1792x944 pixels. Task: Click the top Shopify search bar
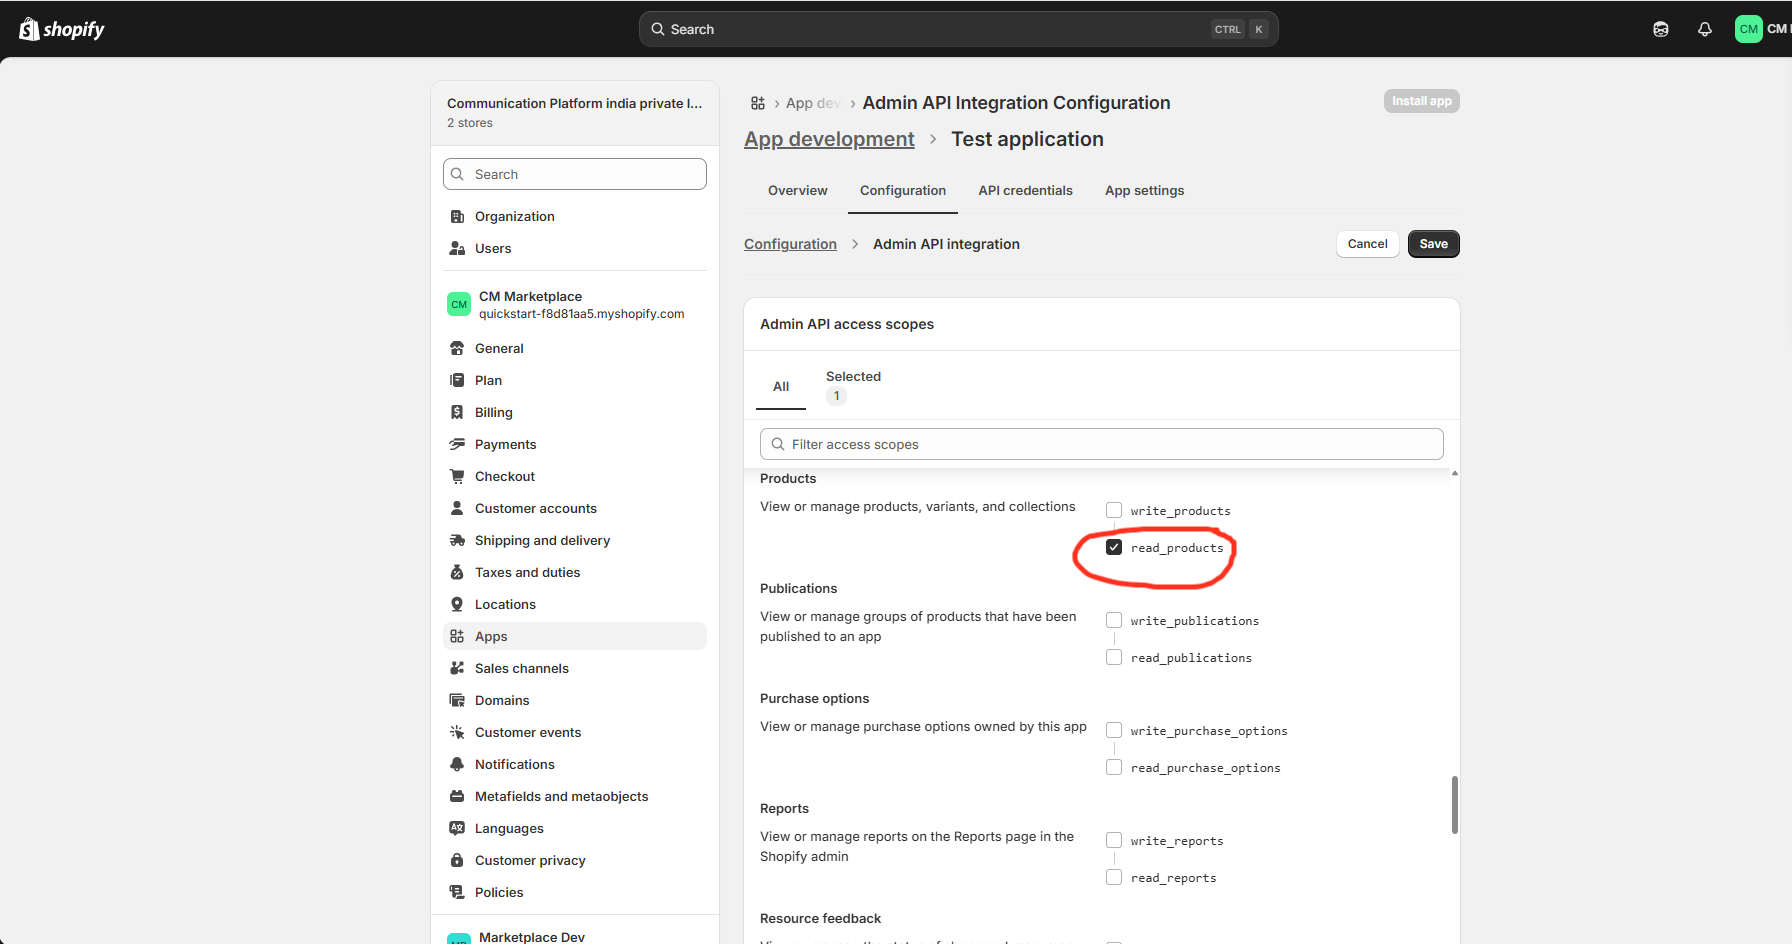click(958, 29)
